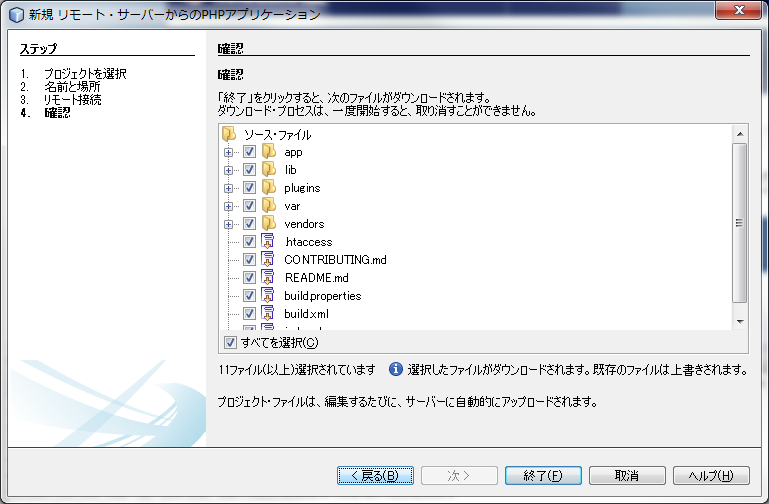Viewport: 769px width, 504px height.
Task: Select the vendors folder name
Action: 304,224
